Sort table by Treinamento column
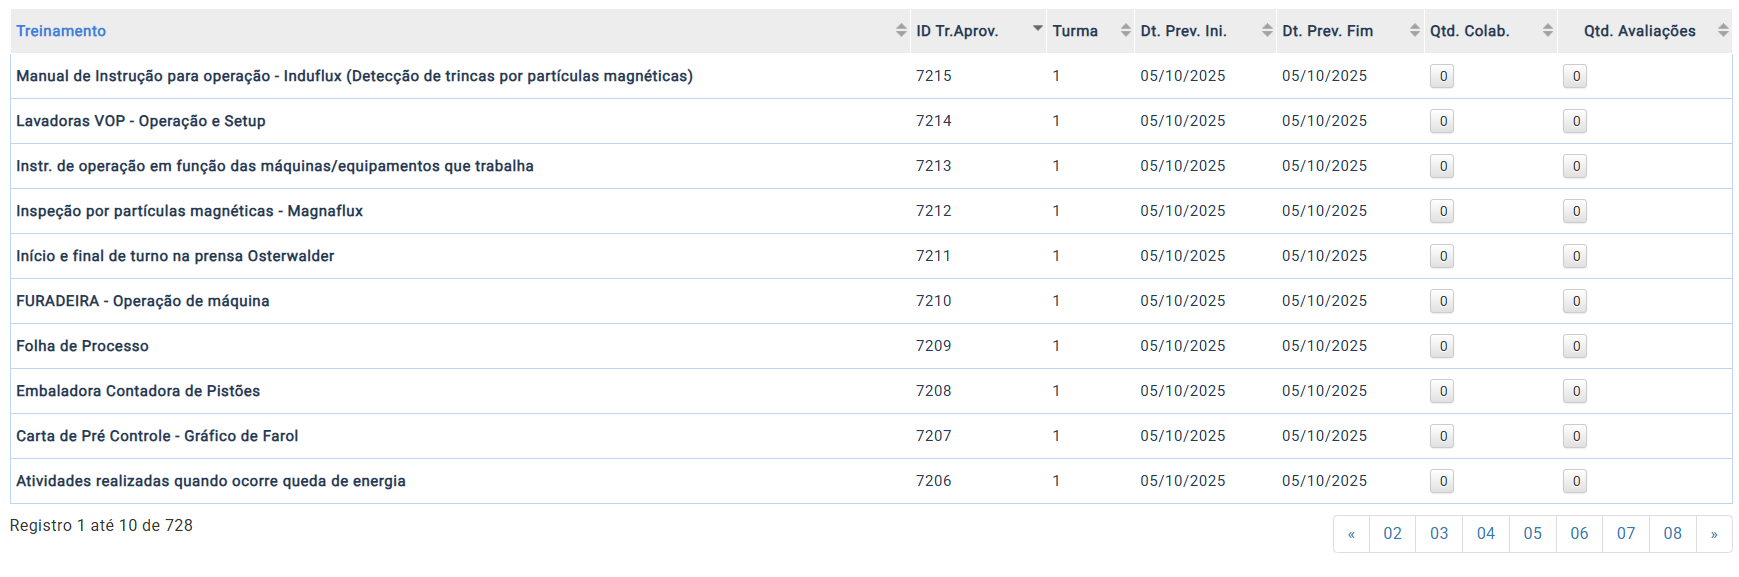This screenshot has height=577, width=1739. [x=61, y=31]
